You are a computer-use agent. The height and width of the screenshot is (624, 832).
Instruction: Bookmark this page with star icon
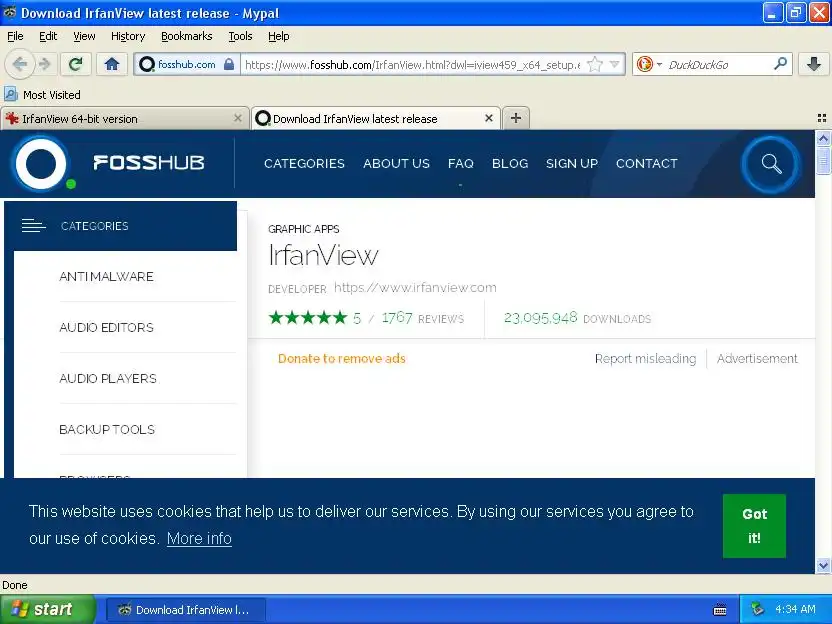pos(595,65)
